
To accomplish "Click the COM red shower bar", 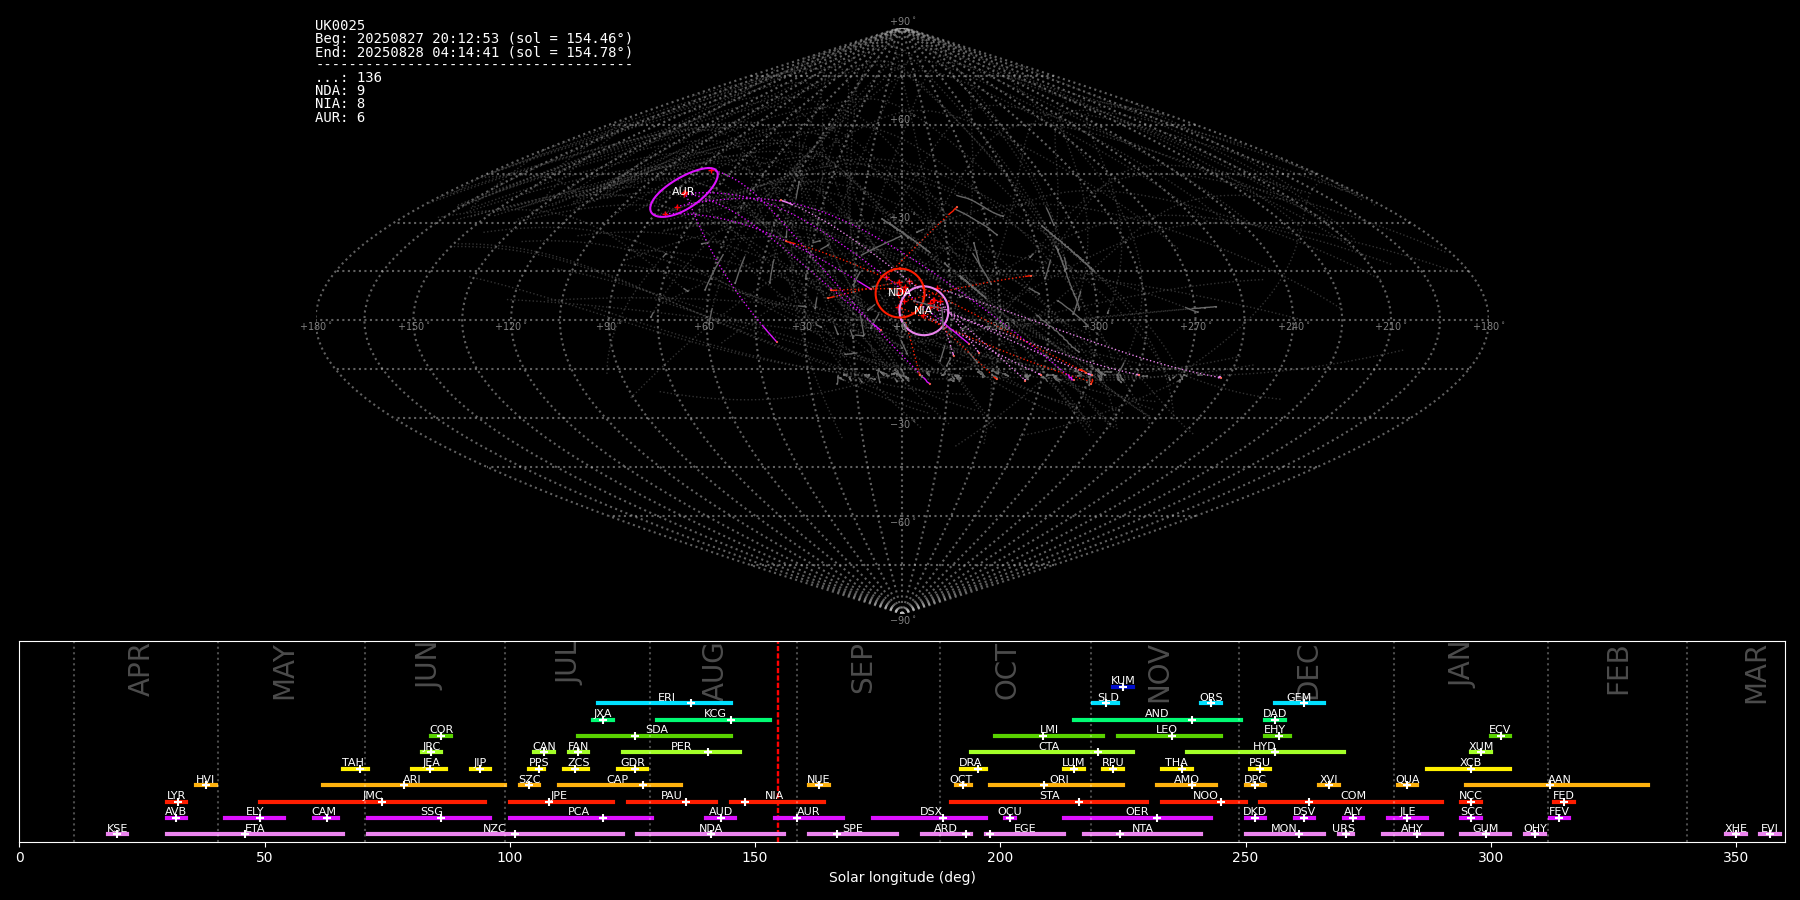I will (1353, 801).
